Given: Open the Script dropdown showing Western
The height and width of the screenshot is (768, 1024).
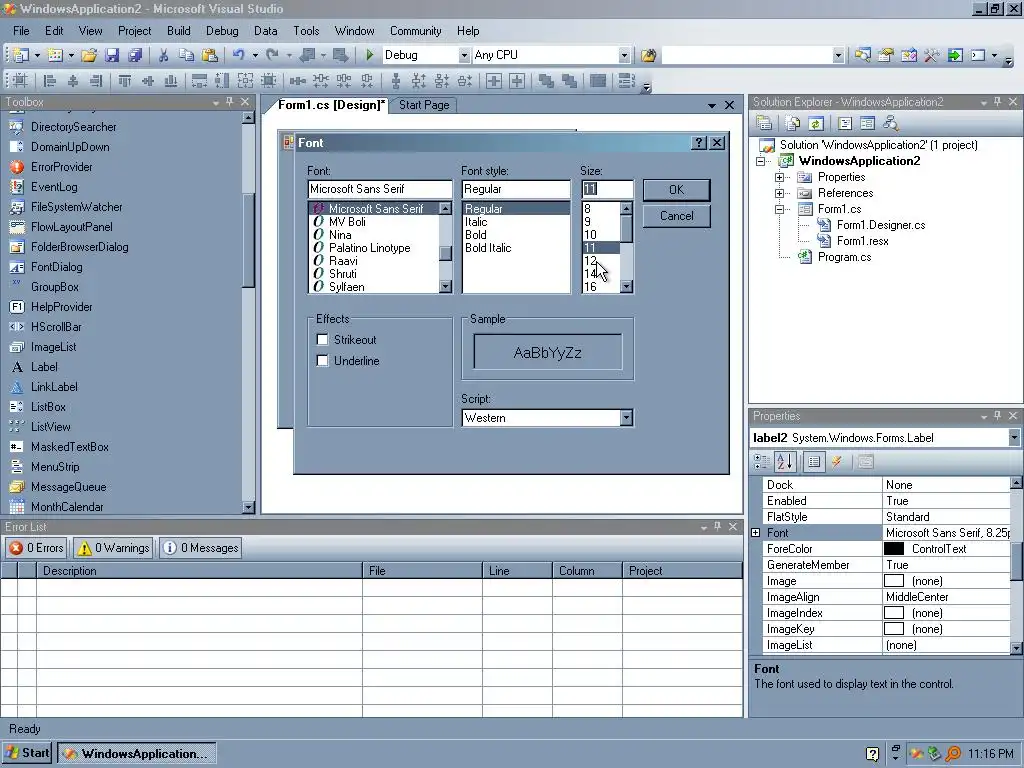Looking at the screenshot, I should (x=626, y=418).
